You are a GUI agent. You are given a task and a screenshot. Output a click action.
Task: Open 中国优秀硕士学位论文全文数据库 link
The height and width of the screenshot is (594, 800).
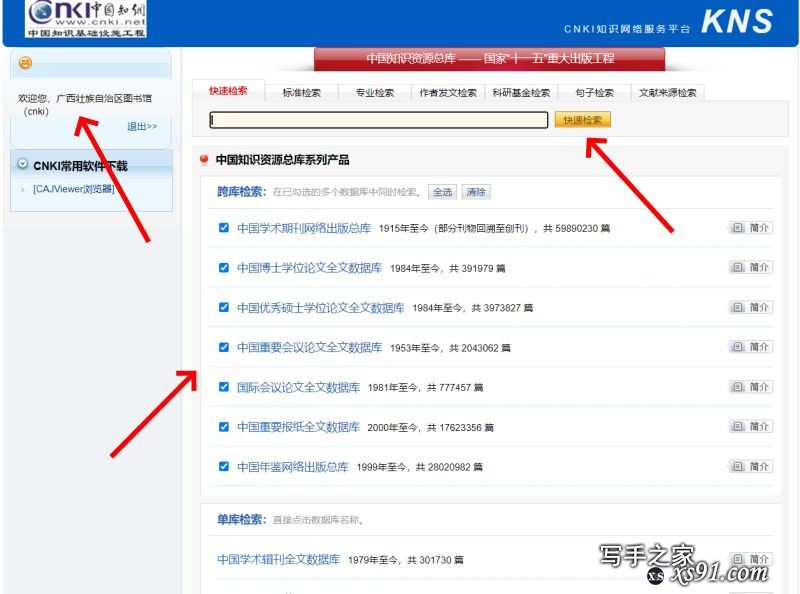321,308
